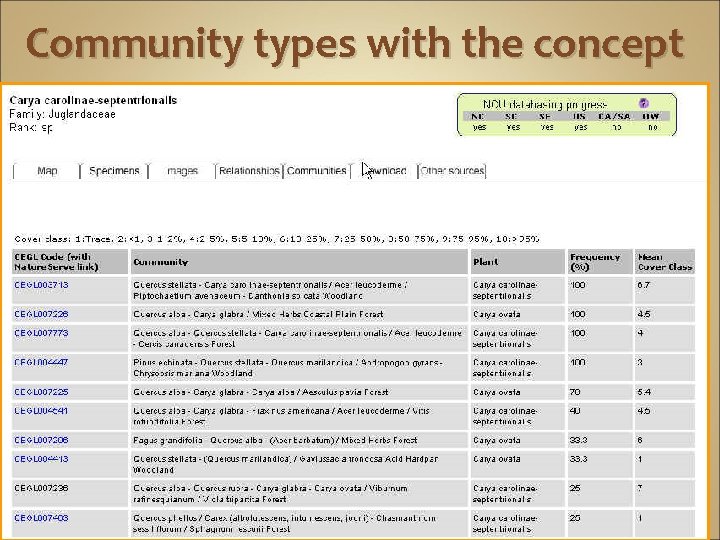Switch to the Specimens tab
The image size is (720, 540).
pyautogui.click(x=114, y=171)
